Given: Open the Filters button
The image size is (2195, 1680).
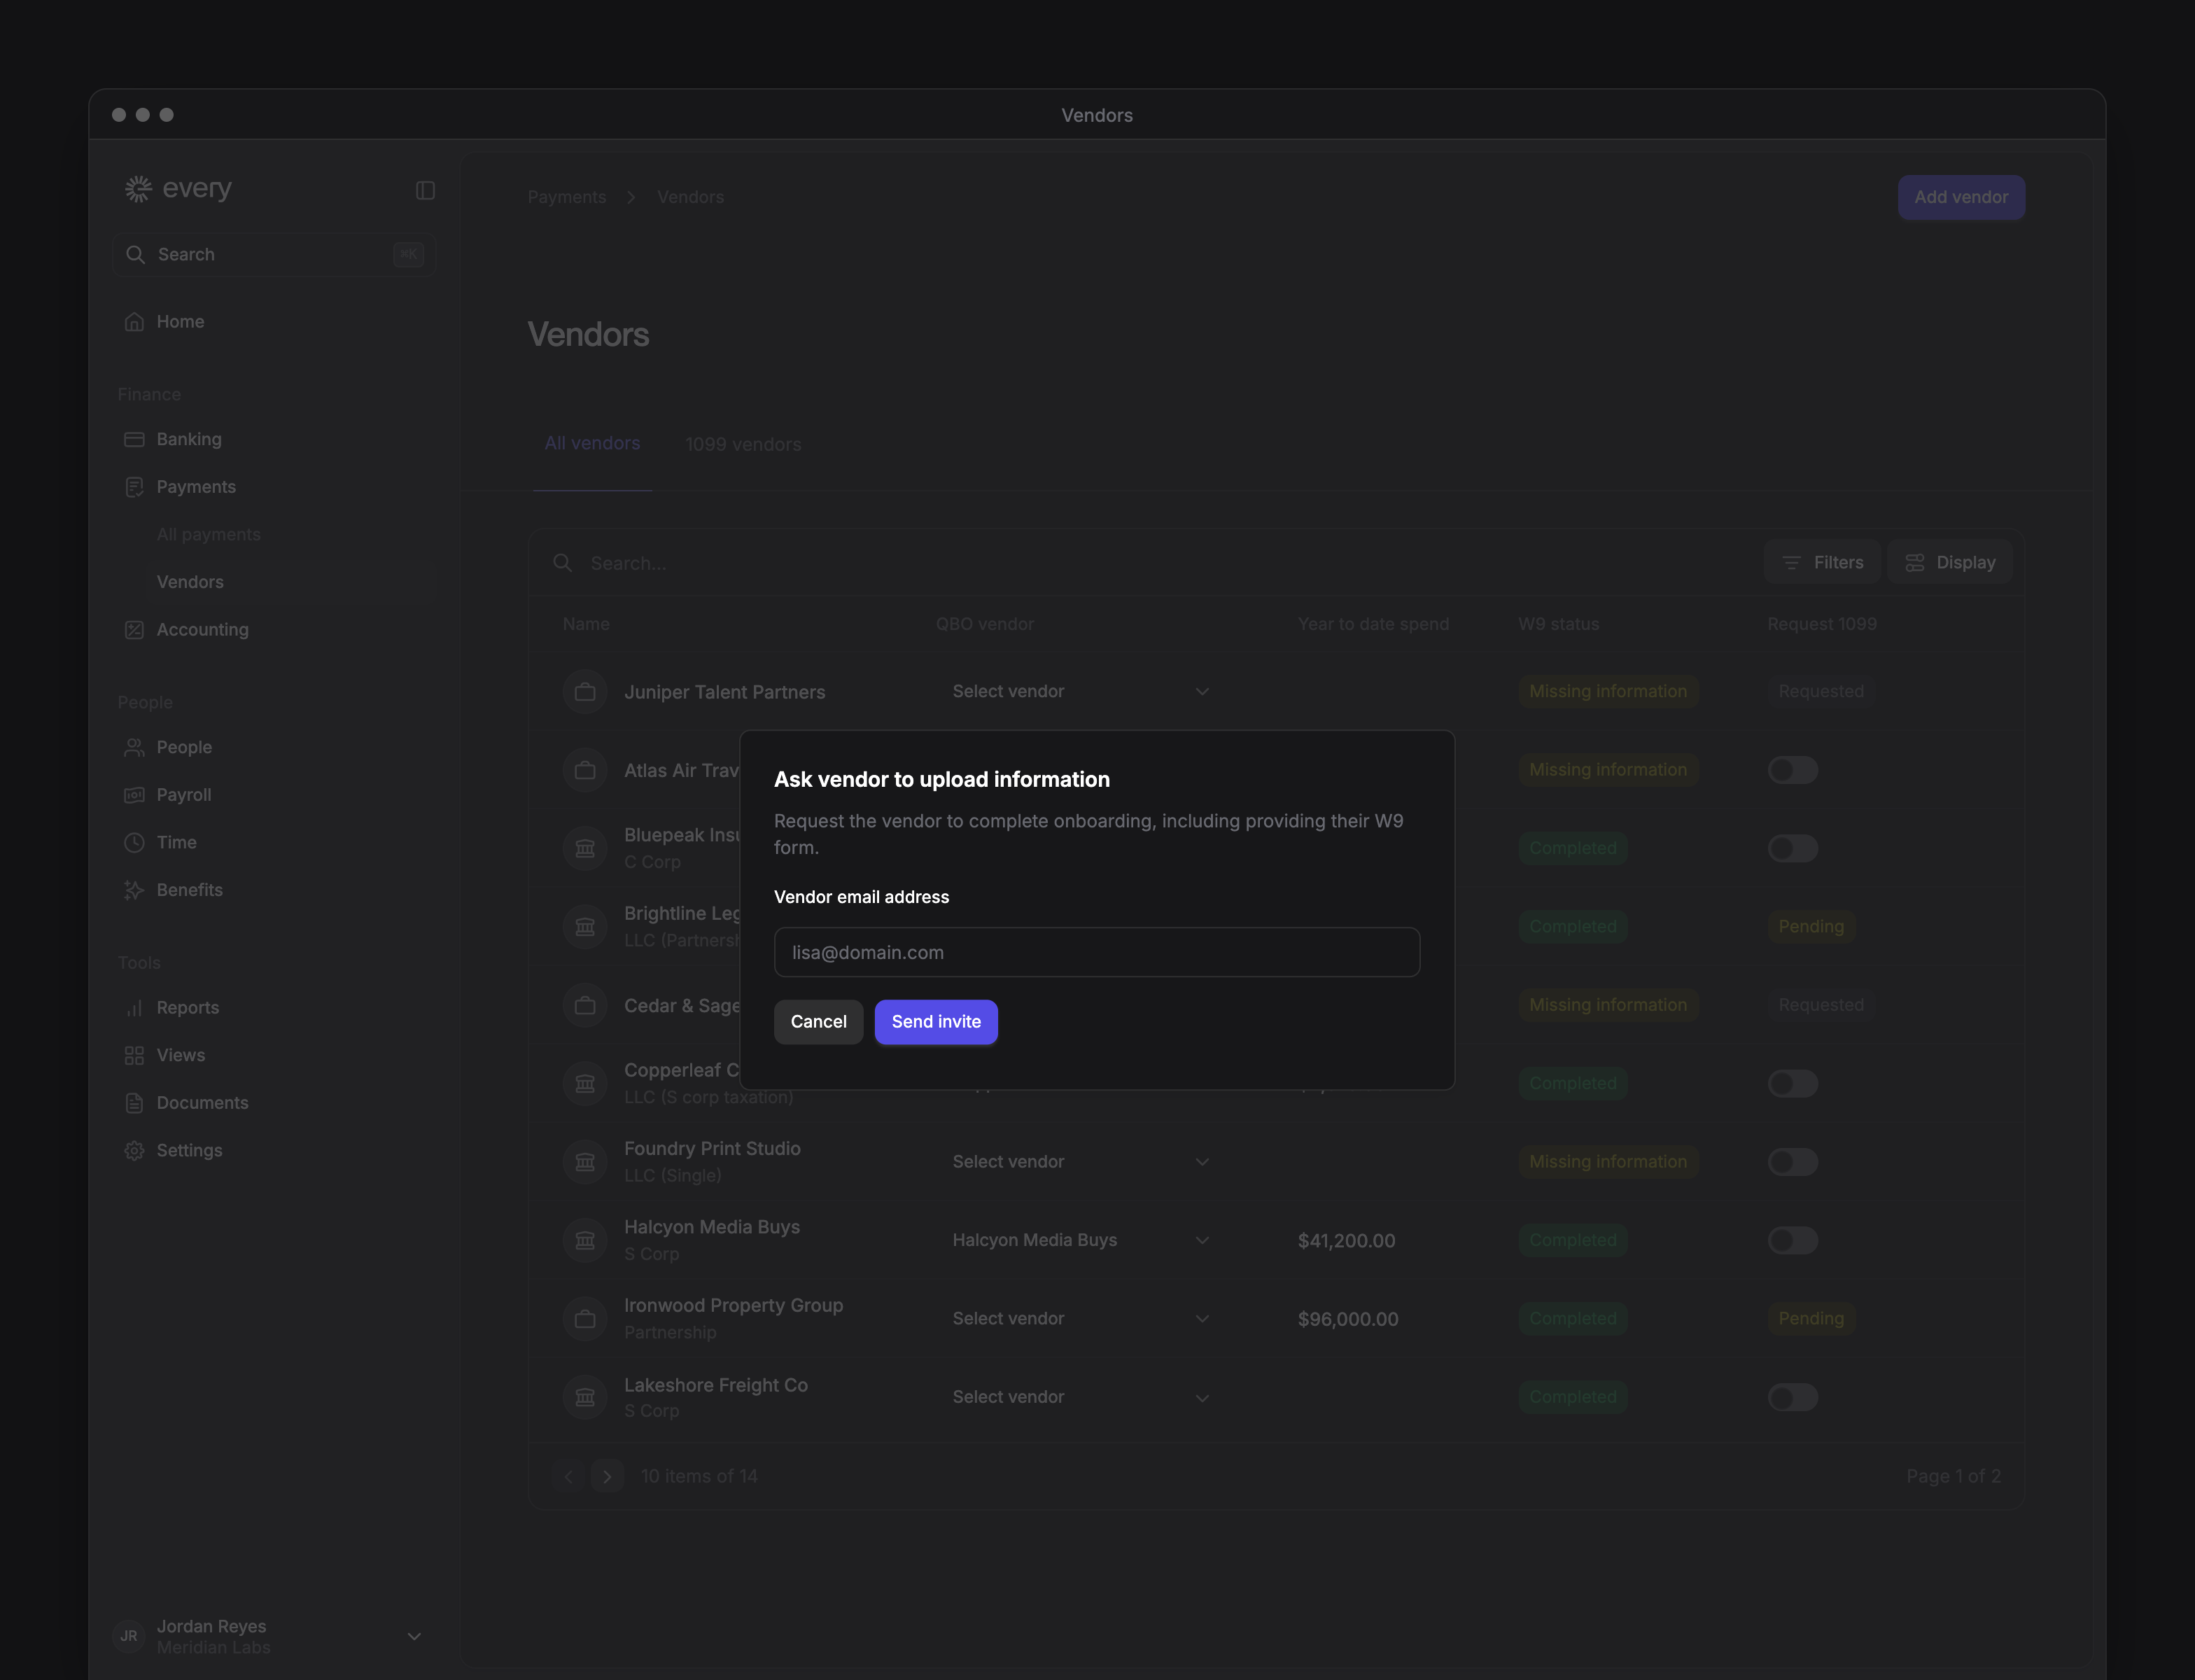Looking at the screenshot, I should 1822,563.
